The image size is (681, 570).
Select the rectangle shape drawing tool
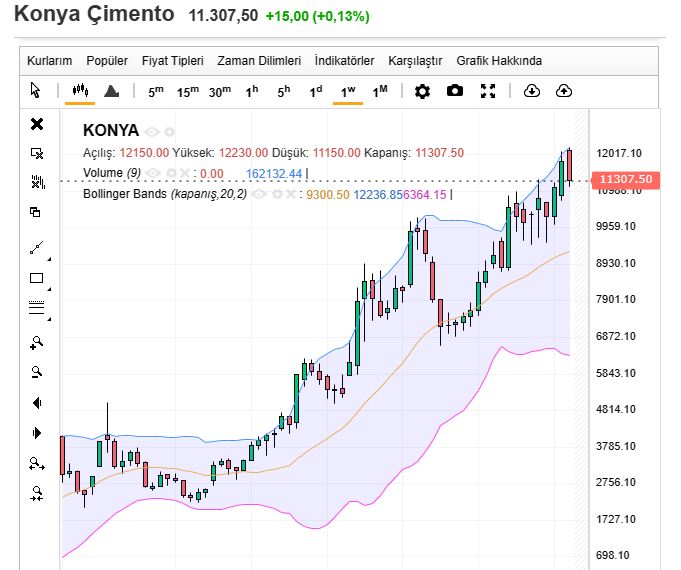(36, 278)
